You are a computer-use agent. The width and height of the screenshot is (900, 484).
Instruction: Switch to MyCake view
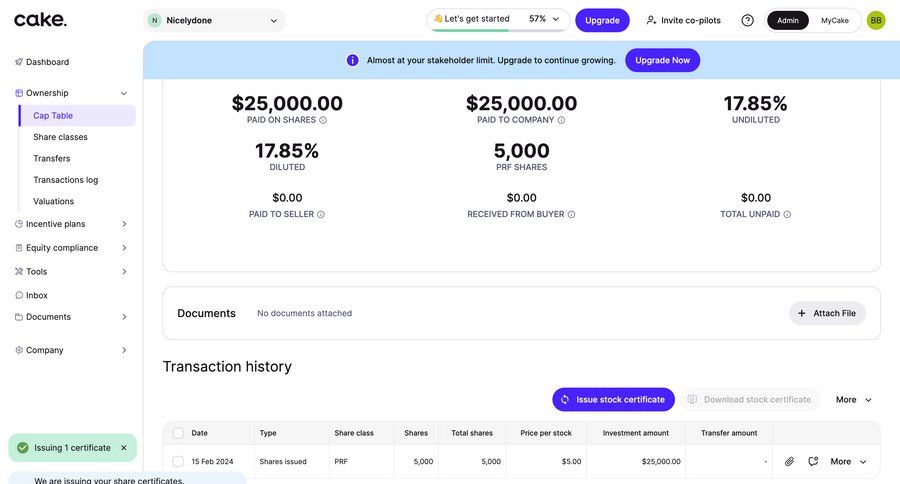835,20
